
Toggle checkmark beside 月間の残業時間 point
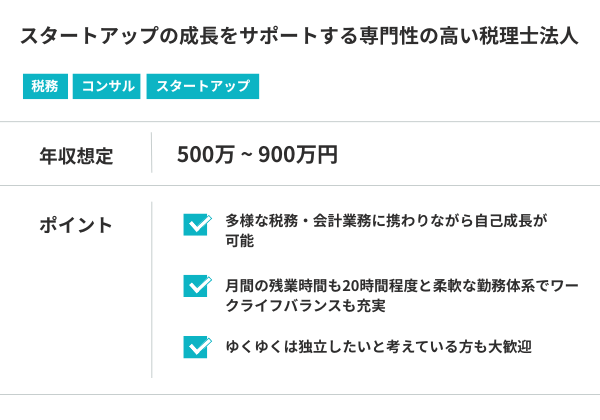coord(196,287)
